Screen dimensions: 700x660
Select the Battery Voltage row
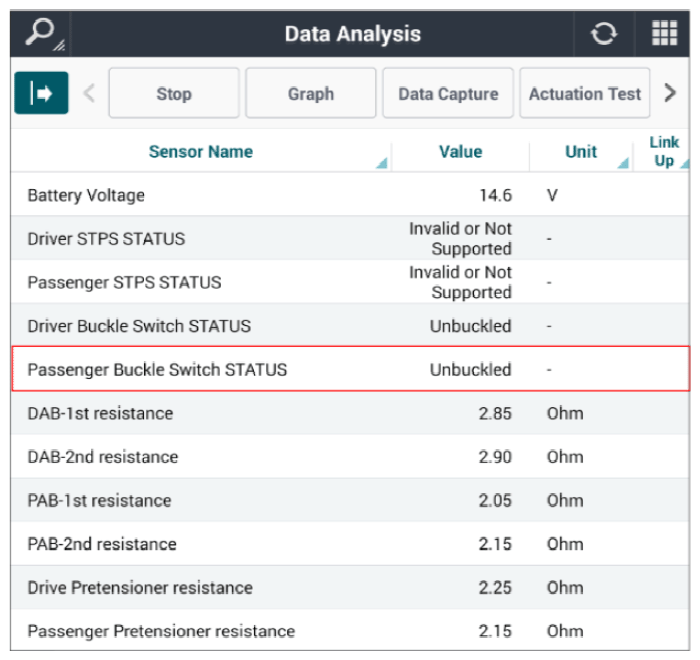pyautogui.click(x=350, y=195)
